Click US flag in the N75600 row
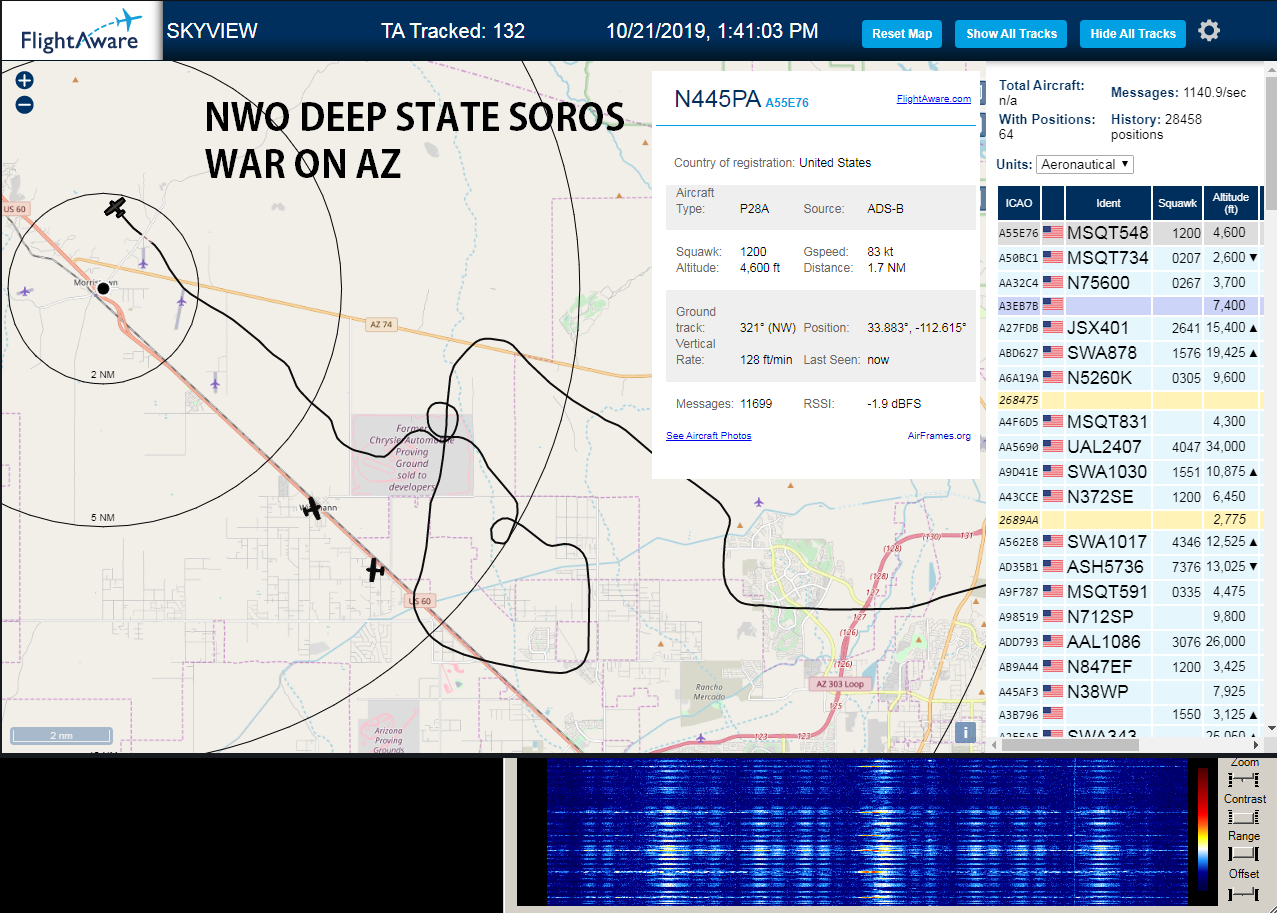This screenshot has width=1277, height=913. [x=1052, y=283]
